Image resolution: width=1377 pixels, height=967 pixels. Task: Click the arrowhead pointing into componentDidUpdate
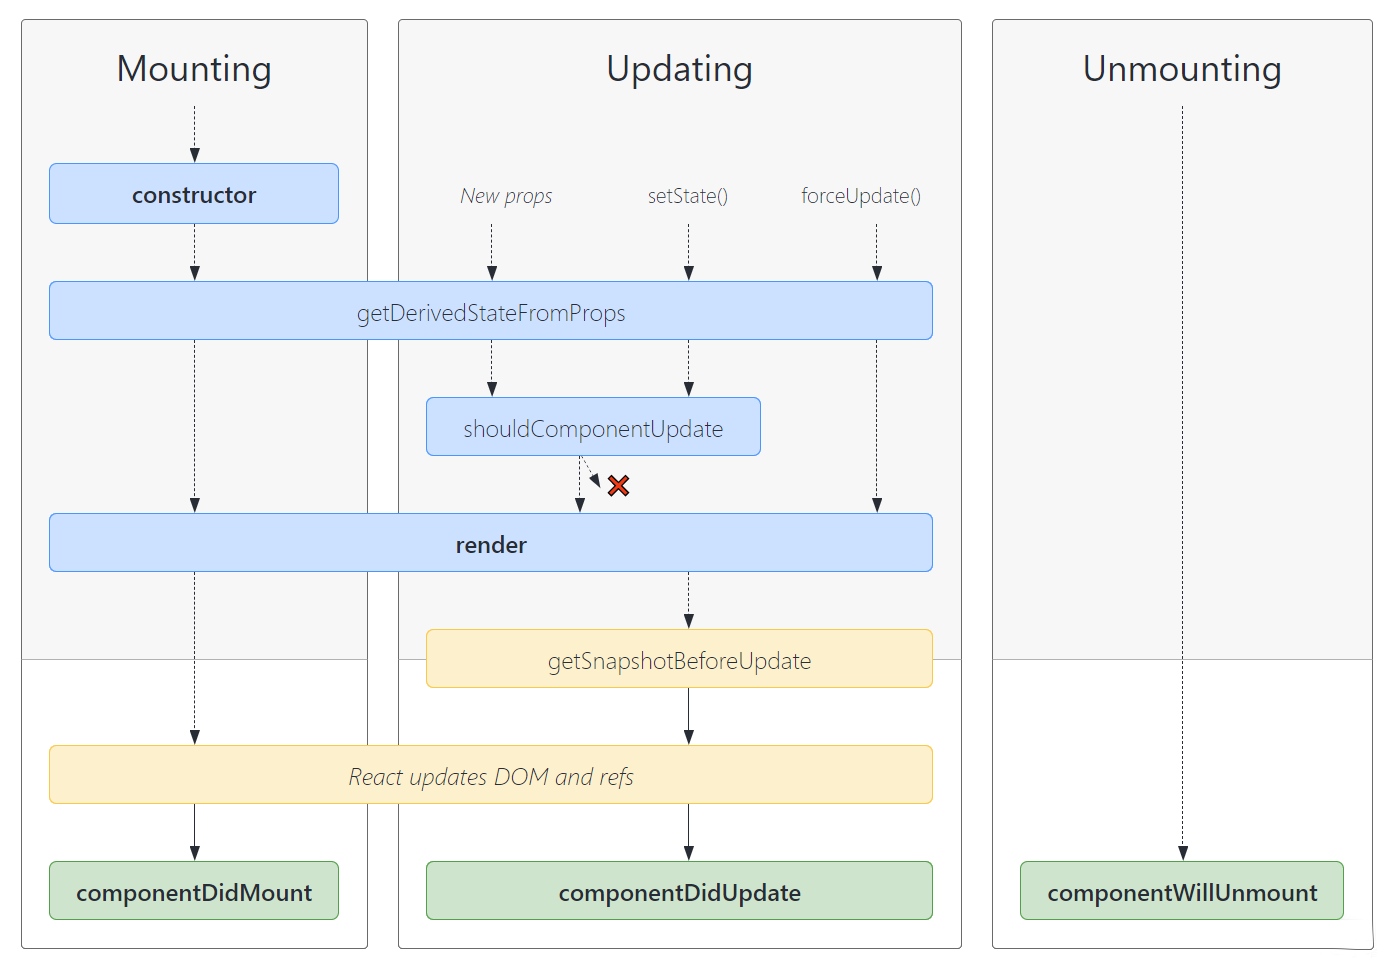pos(689,853)
